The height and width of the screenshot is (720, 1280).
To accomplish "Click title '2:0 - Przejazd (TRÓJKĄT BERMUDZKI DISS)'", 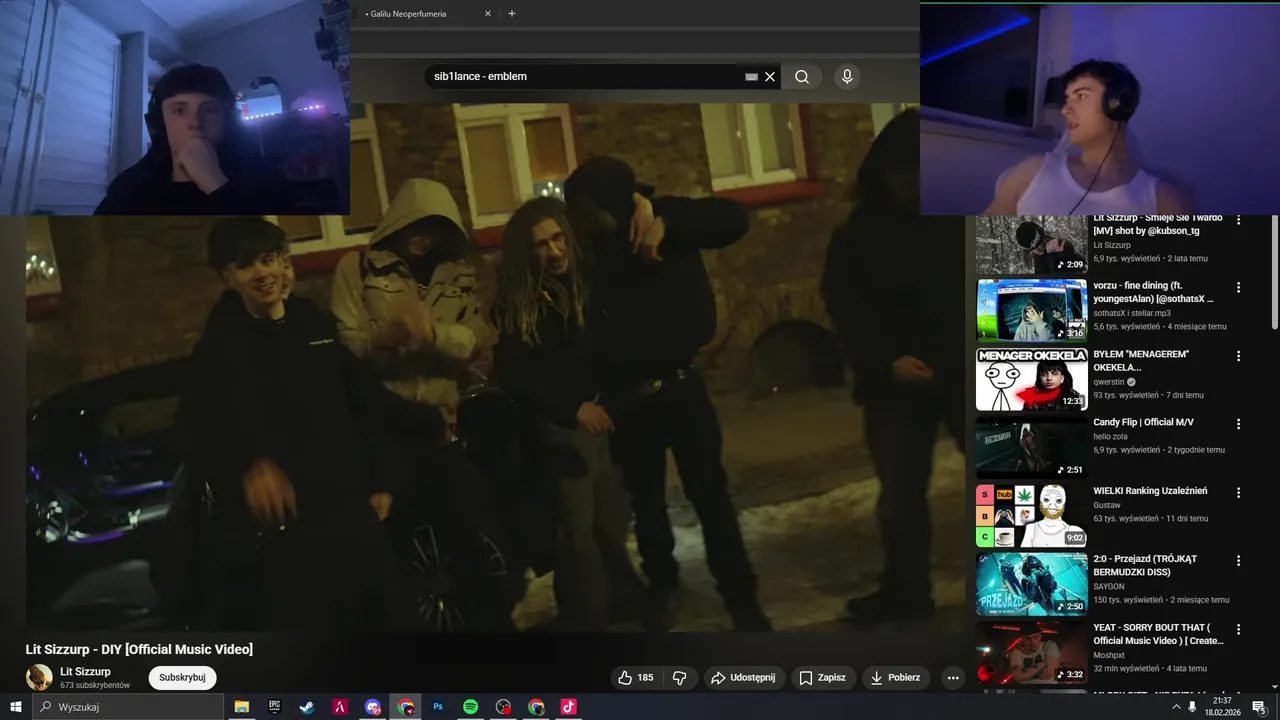I will click(x=1145, y=565).
